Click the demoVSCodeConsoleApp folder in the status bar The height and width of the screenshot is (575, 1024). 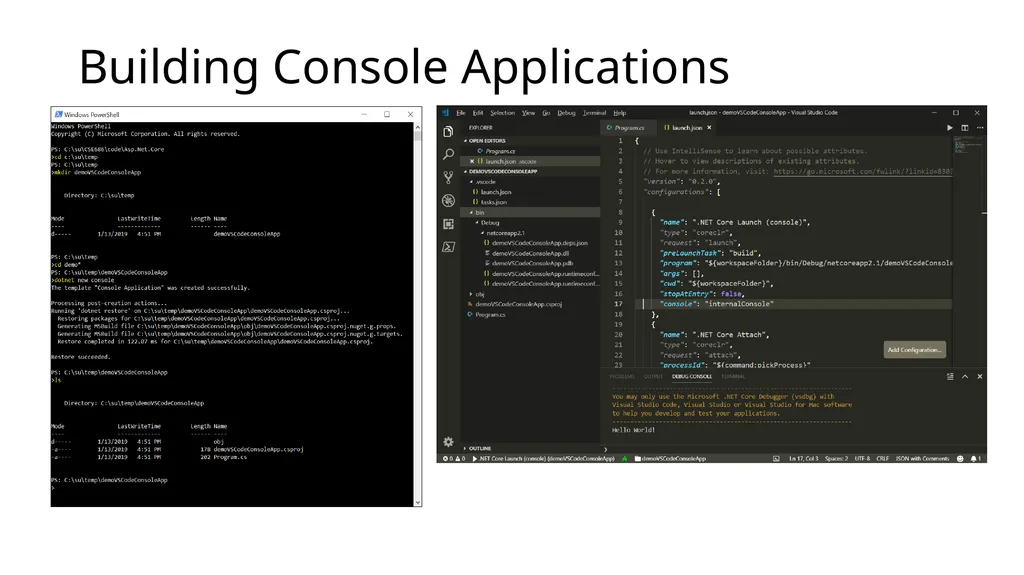click(x=670, y=459)
